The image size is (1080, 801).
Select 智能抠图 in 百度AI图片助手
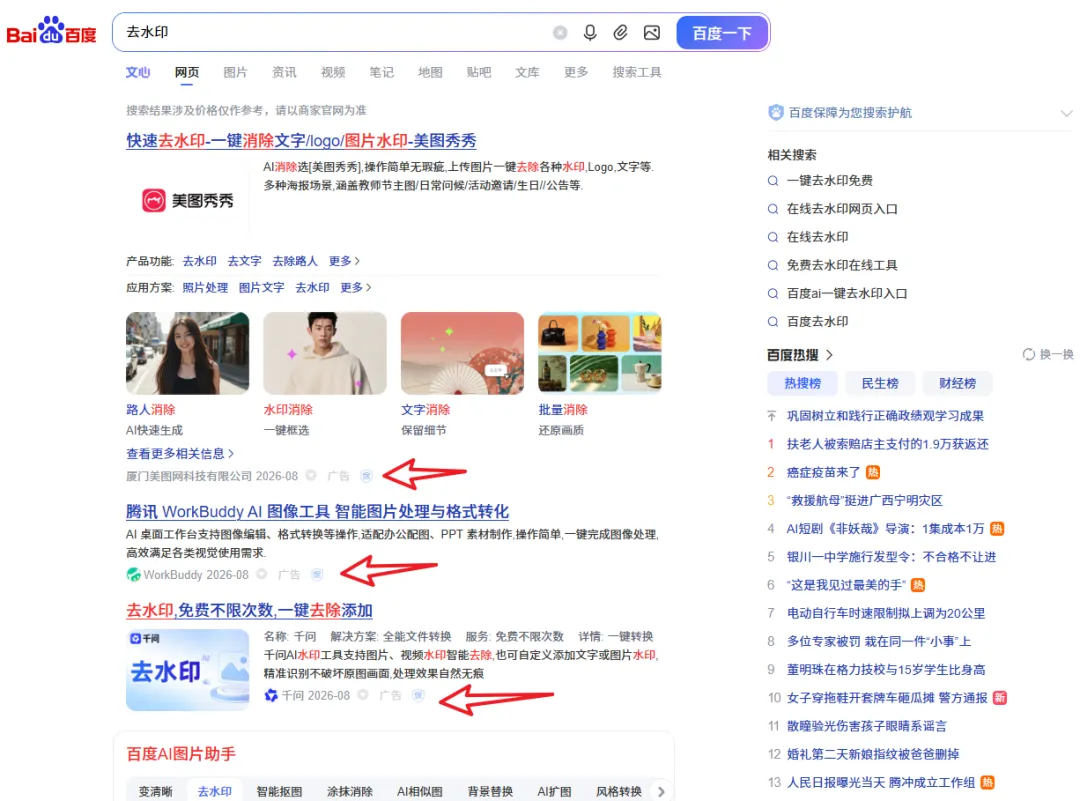(279, 791)
